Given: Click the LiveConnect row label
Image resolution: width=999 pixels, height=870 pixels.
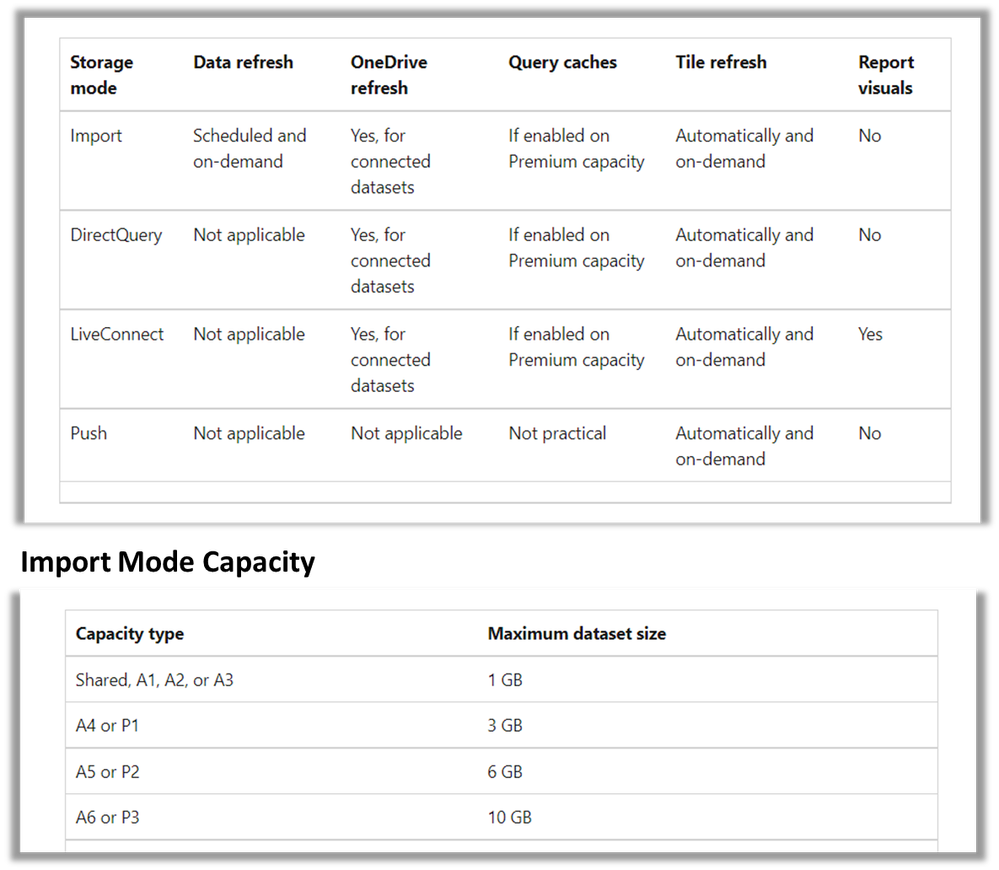Looking at the screenshot, I should coord(117,334).
